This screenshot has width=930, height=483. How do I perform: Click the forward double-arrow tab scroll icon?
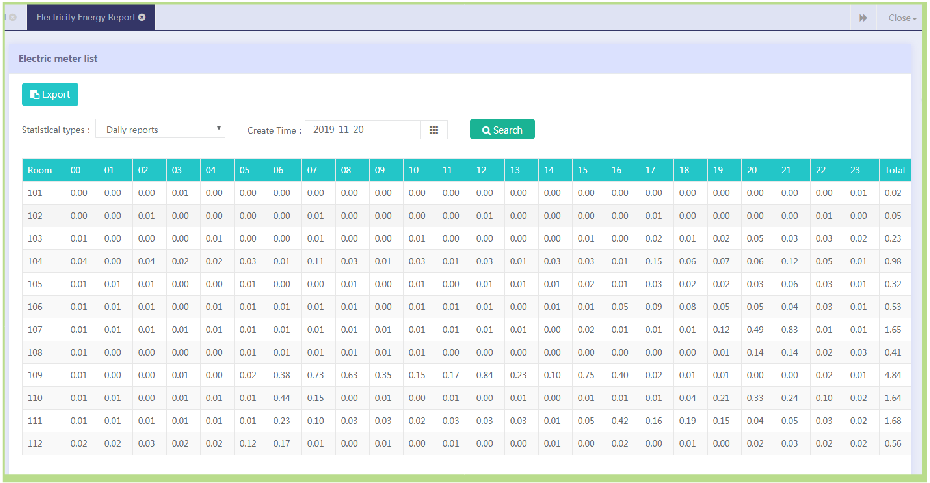tap(862, 18)
